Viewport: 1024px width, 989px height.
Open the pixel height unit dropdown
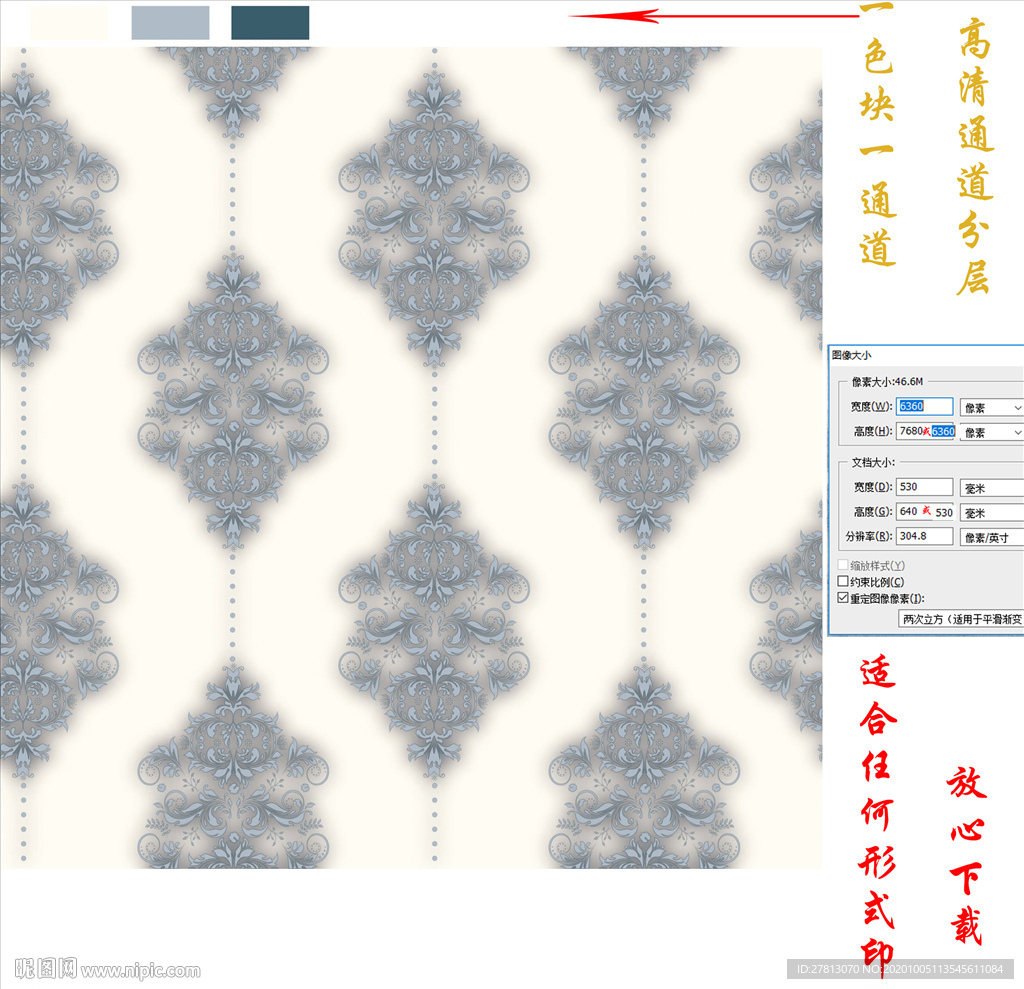[x=991, y=432]
